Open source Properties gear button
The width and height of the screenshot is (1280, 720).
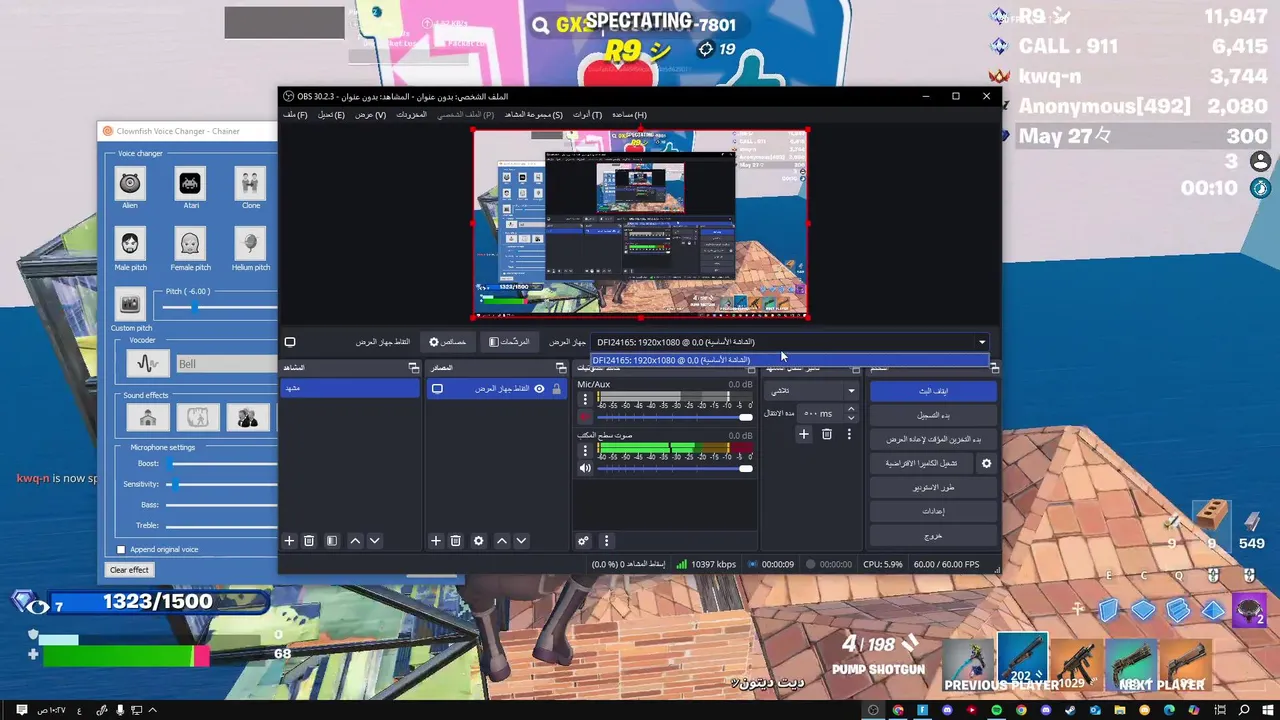448,342
